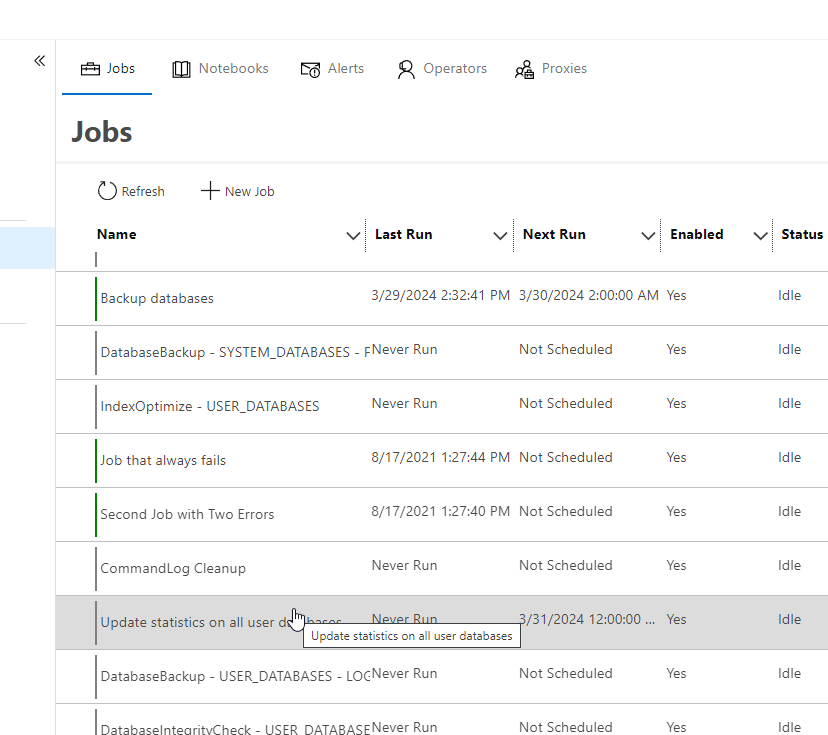Collapse the sidebar with double-chevron icon
Viewport: 828px width, 735px height.
pos(39,61)
